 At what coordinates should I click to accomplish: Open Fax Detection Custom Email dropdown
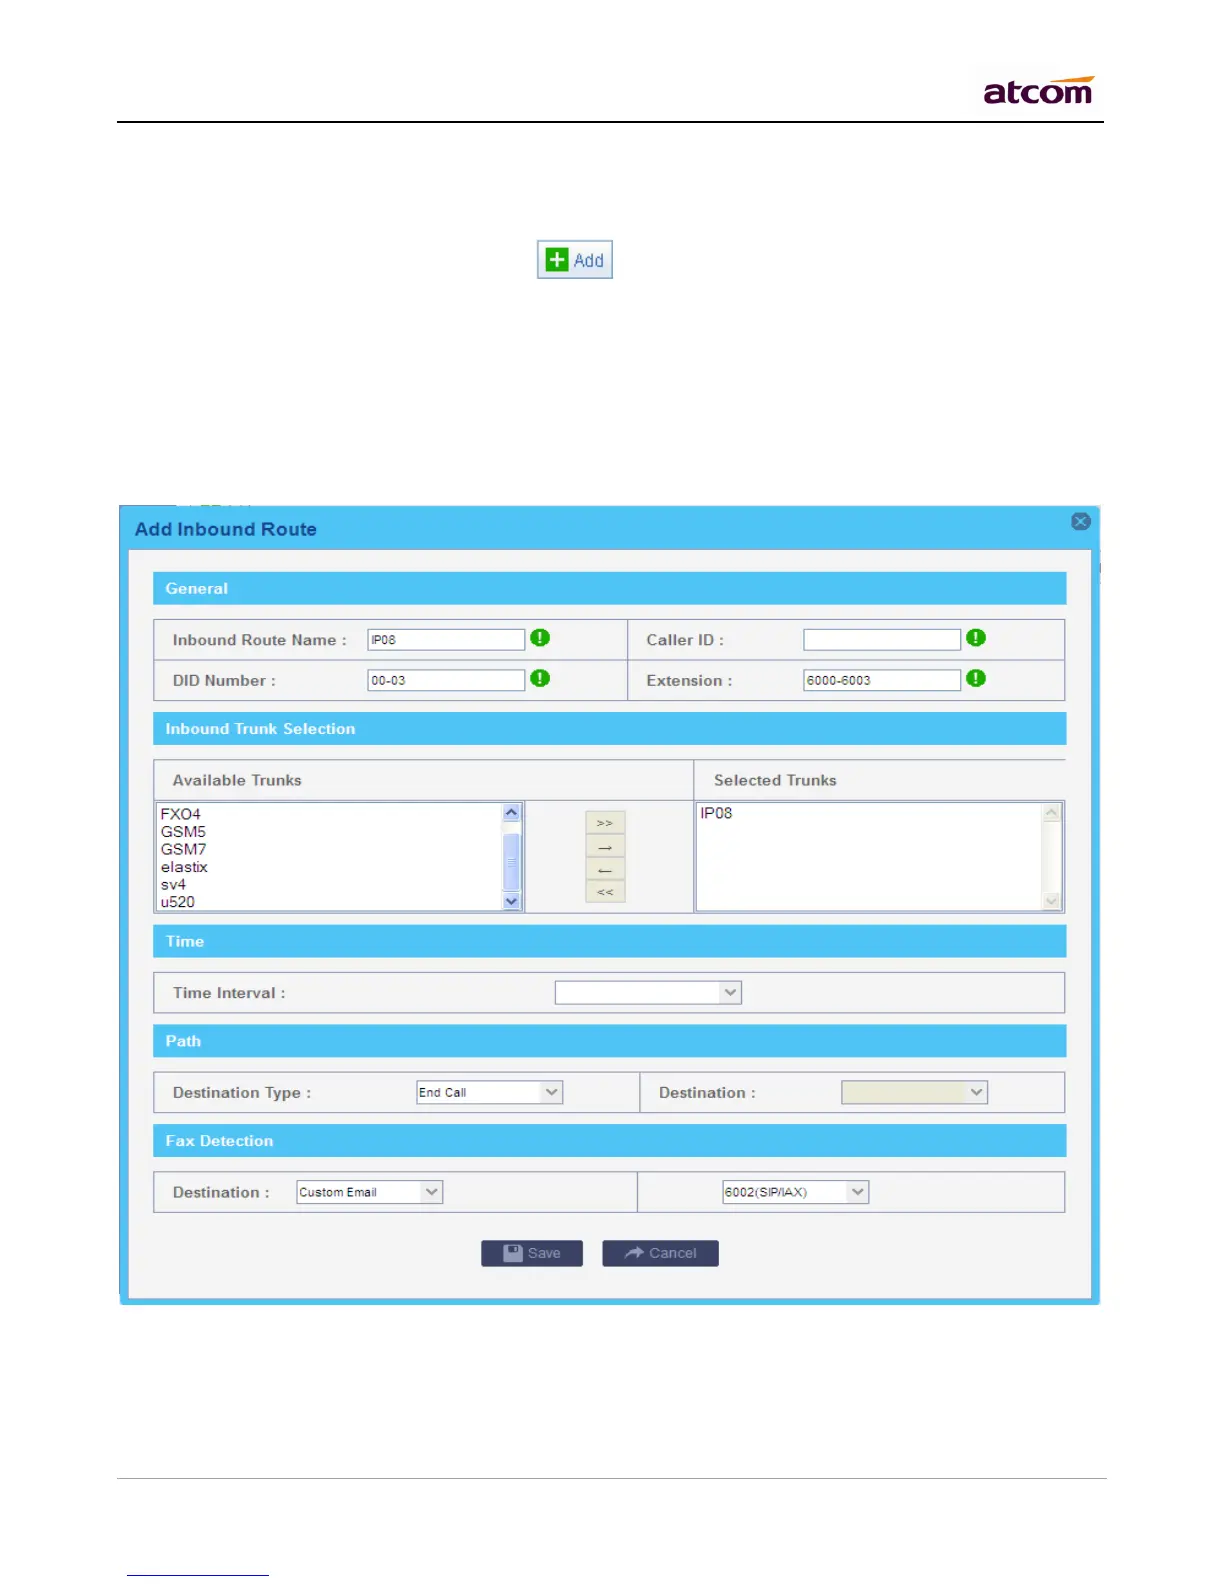(x=370, y=1192)
